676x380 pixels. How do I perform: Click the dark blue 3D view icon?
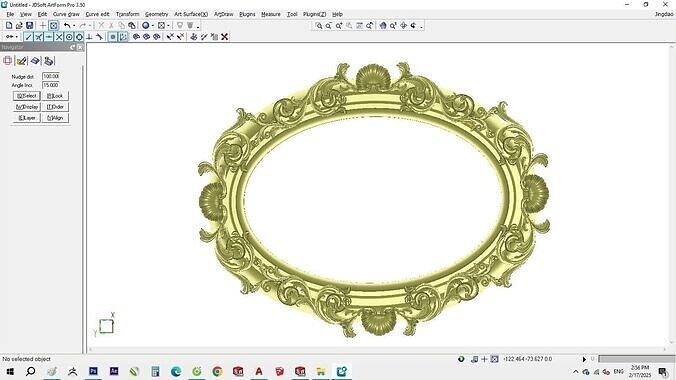click(x=383, y=26)
